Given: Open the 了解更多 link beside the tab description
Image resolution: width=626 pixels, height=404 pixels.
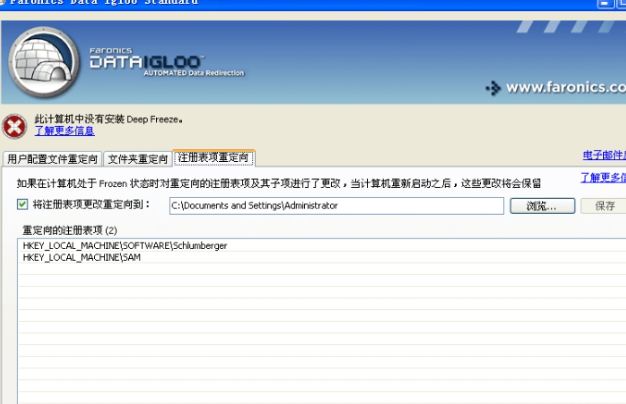Looking at the screenshot, I should pos(603,177).
